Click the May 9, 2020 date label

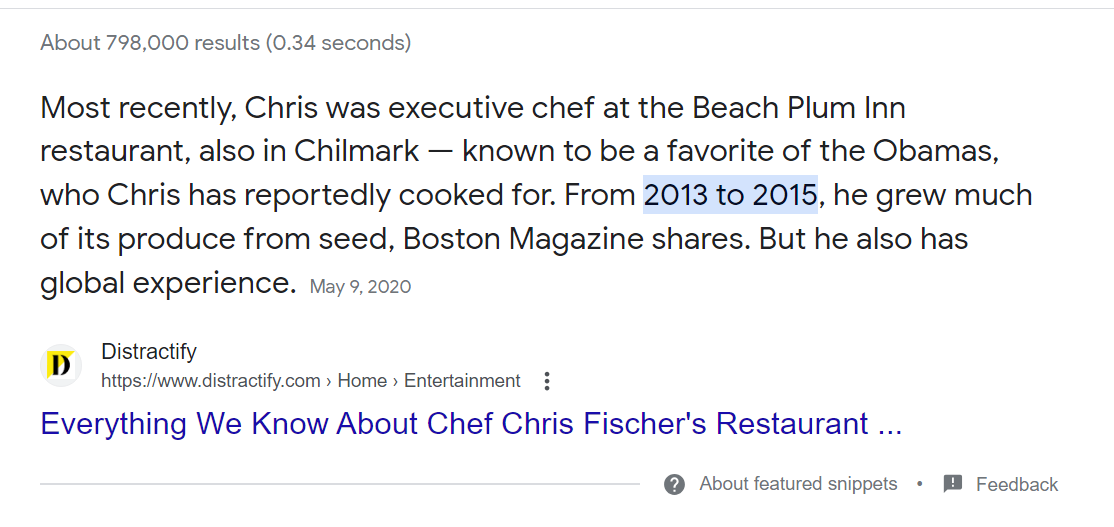pos(360,287)
